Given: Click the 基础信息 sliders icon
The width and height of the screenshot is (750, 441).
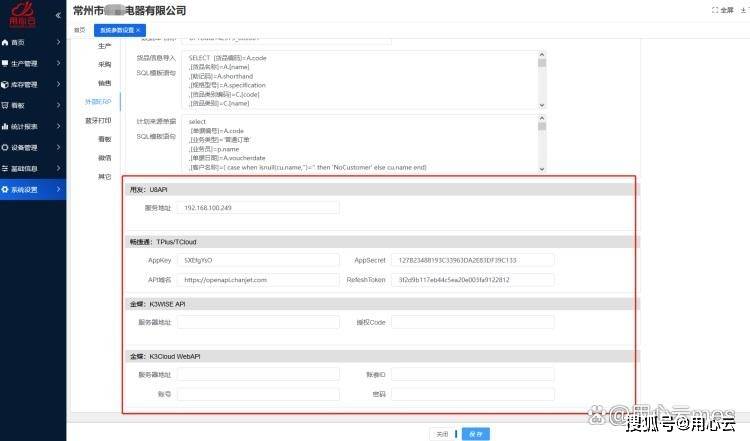Looking at the screenshot, I should 5,168.
